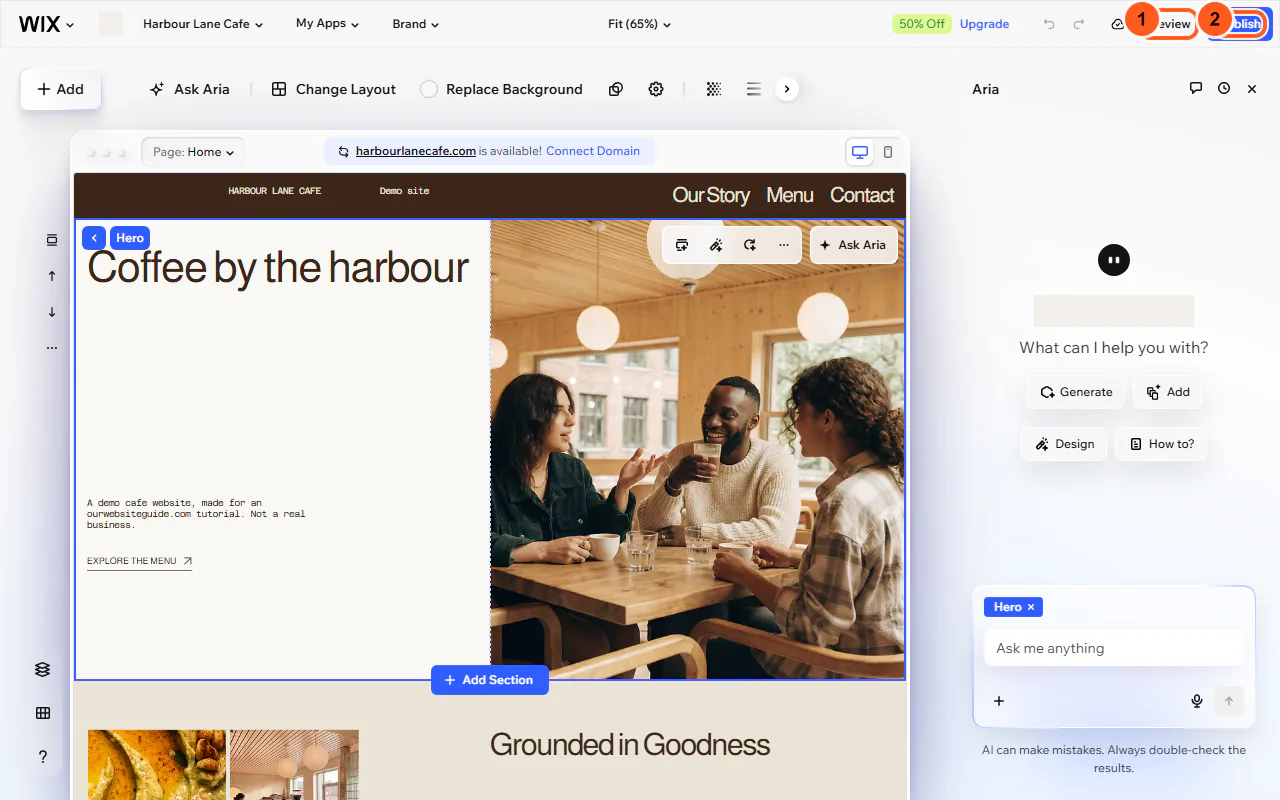Click the Menu navigation item on the site
1280x800 pixels.
pos(790,195)
